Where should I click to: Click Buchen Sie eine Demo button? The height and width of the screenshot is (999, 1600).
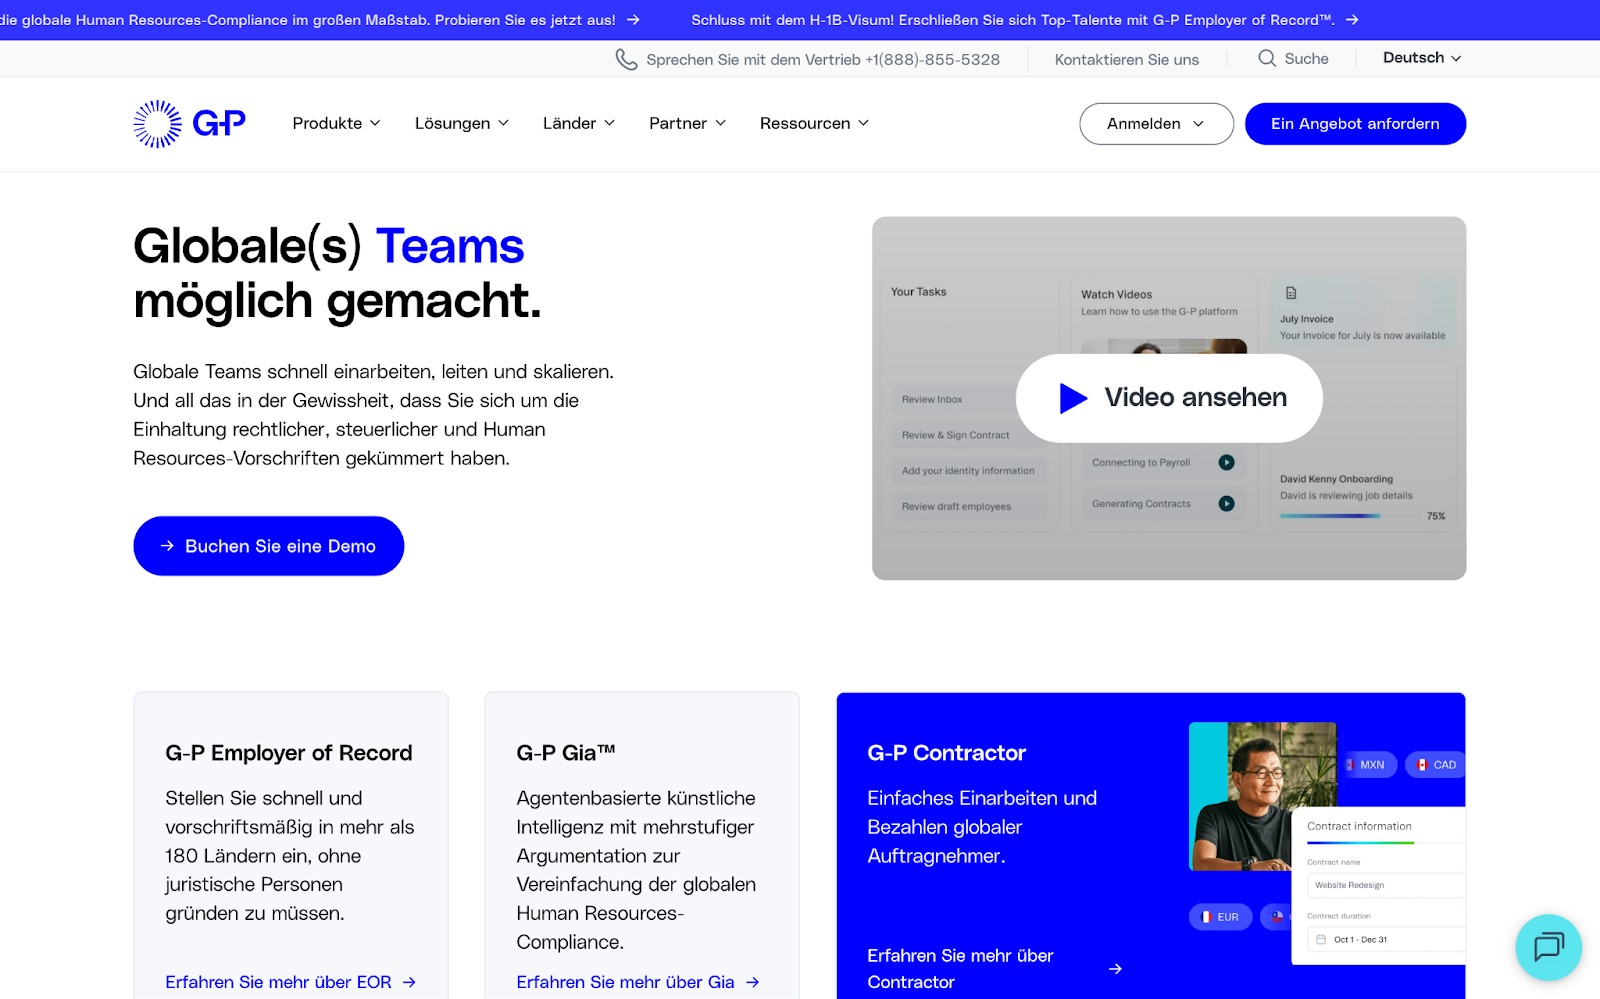pos(268,546)
